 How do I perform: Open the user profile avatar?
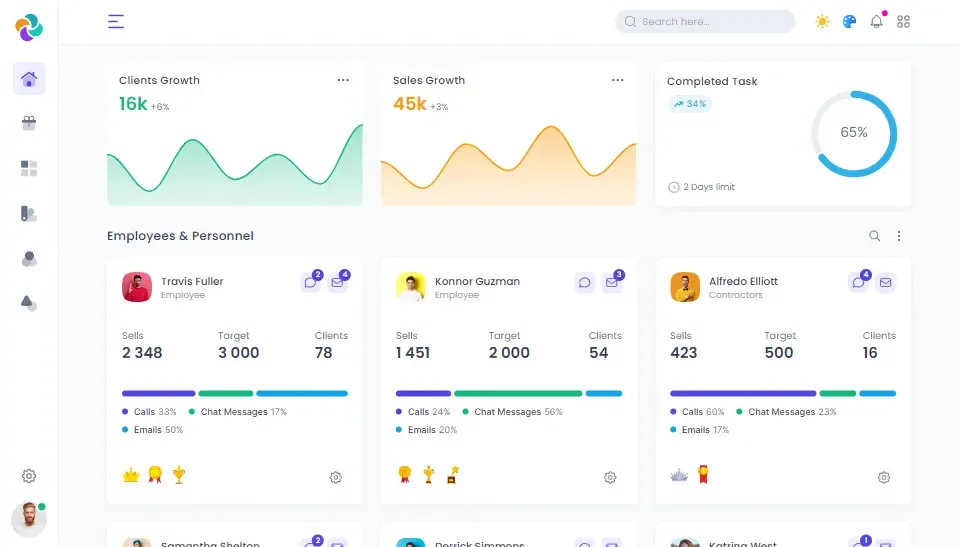pyautogui.click(x=29, y=519)
